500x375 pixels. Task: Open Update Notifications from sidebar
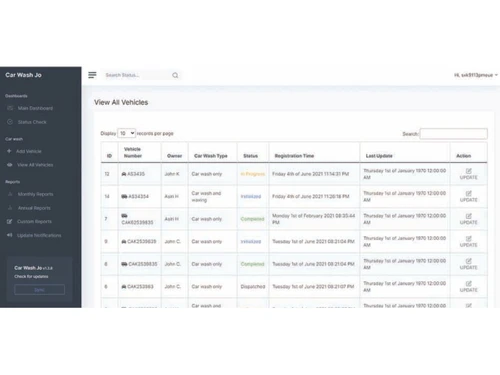click(x=39, y=235)
